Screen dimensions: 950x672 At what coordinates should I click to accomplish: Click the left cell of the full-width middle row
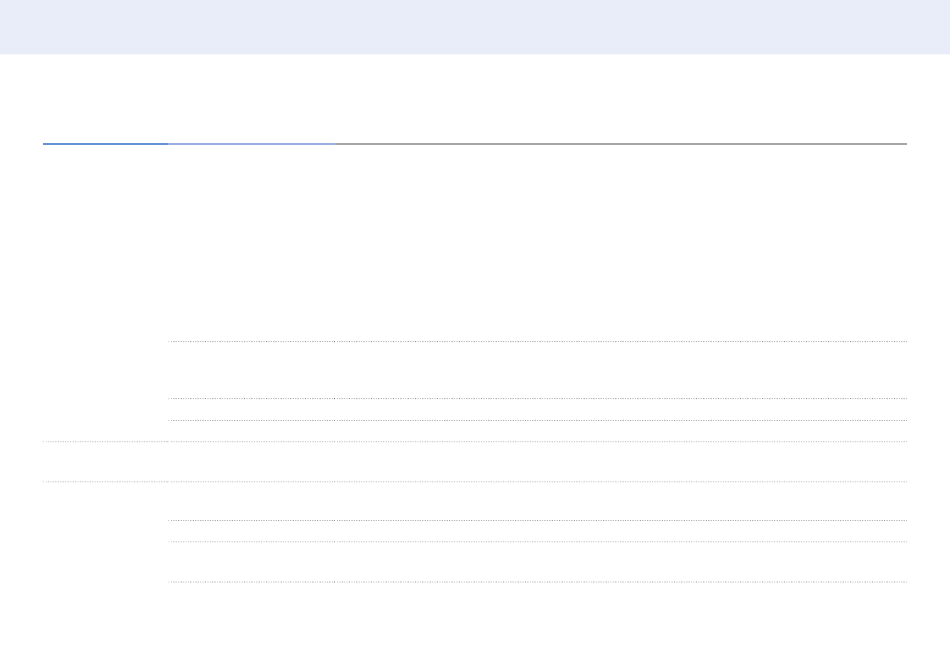coord(105,461)
